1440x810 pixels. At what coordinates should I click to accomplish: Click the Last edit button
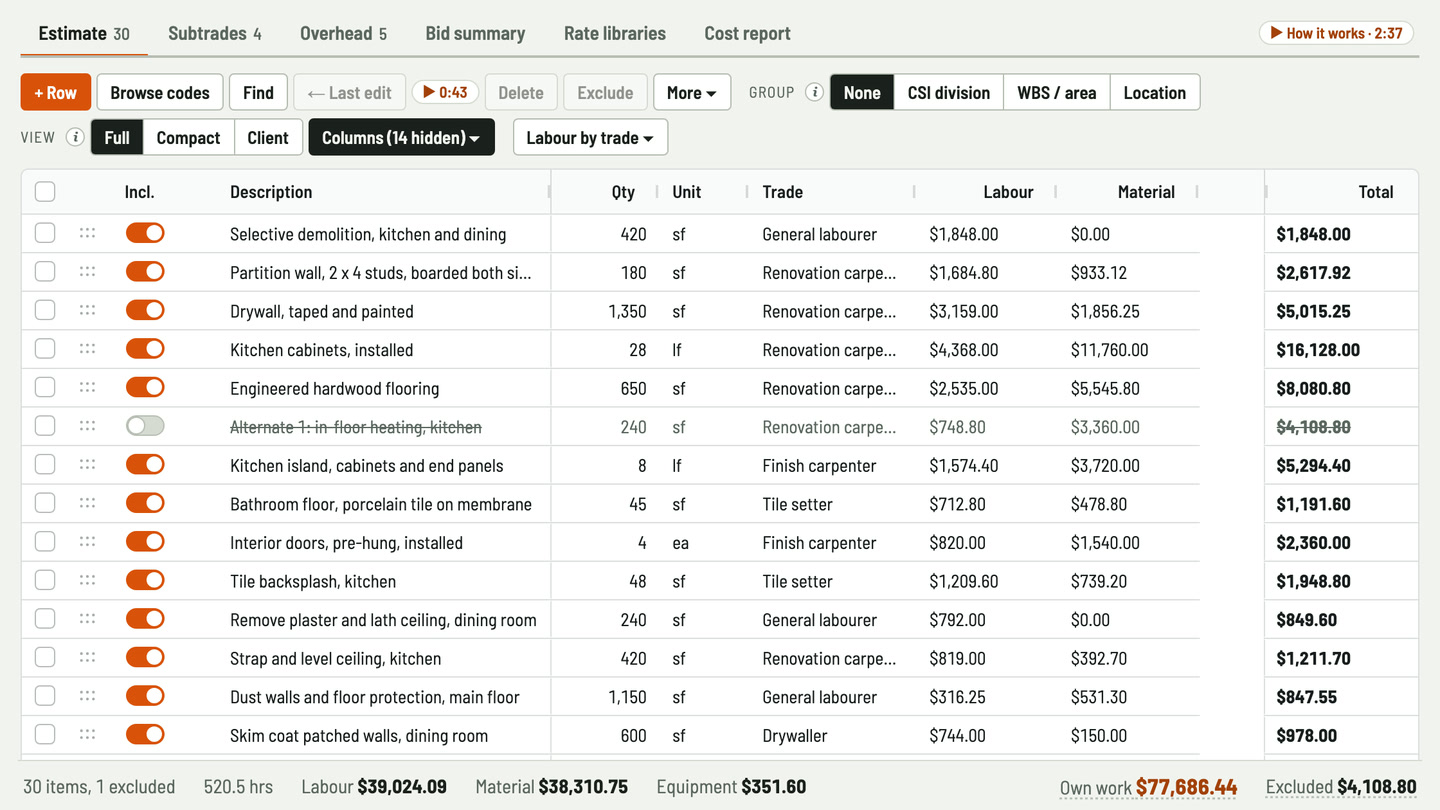pos(350,92)
